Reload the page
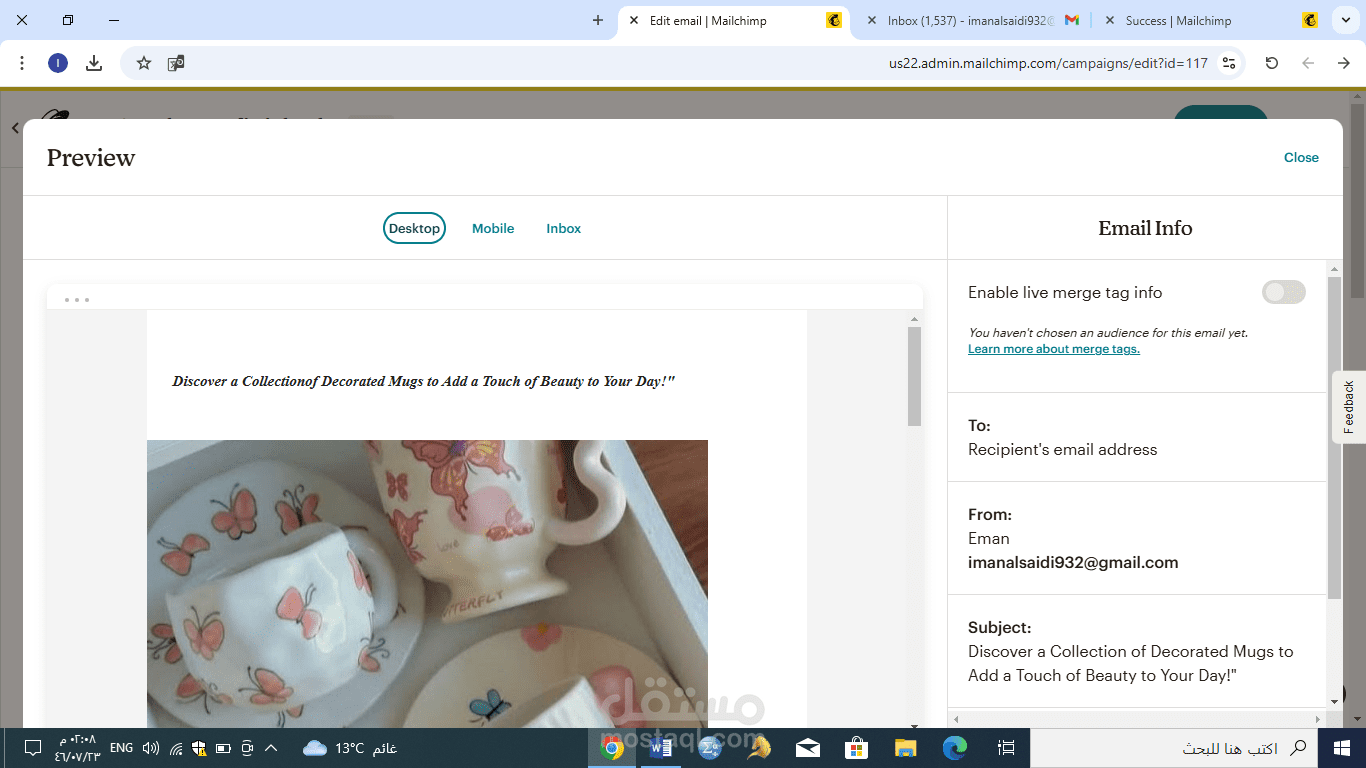Image resolution: width=1366 pixels, height=768 pixels. pyautogui.click(x=1272, y=63)
